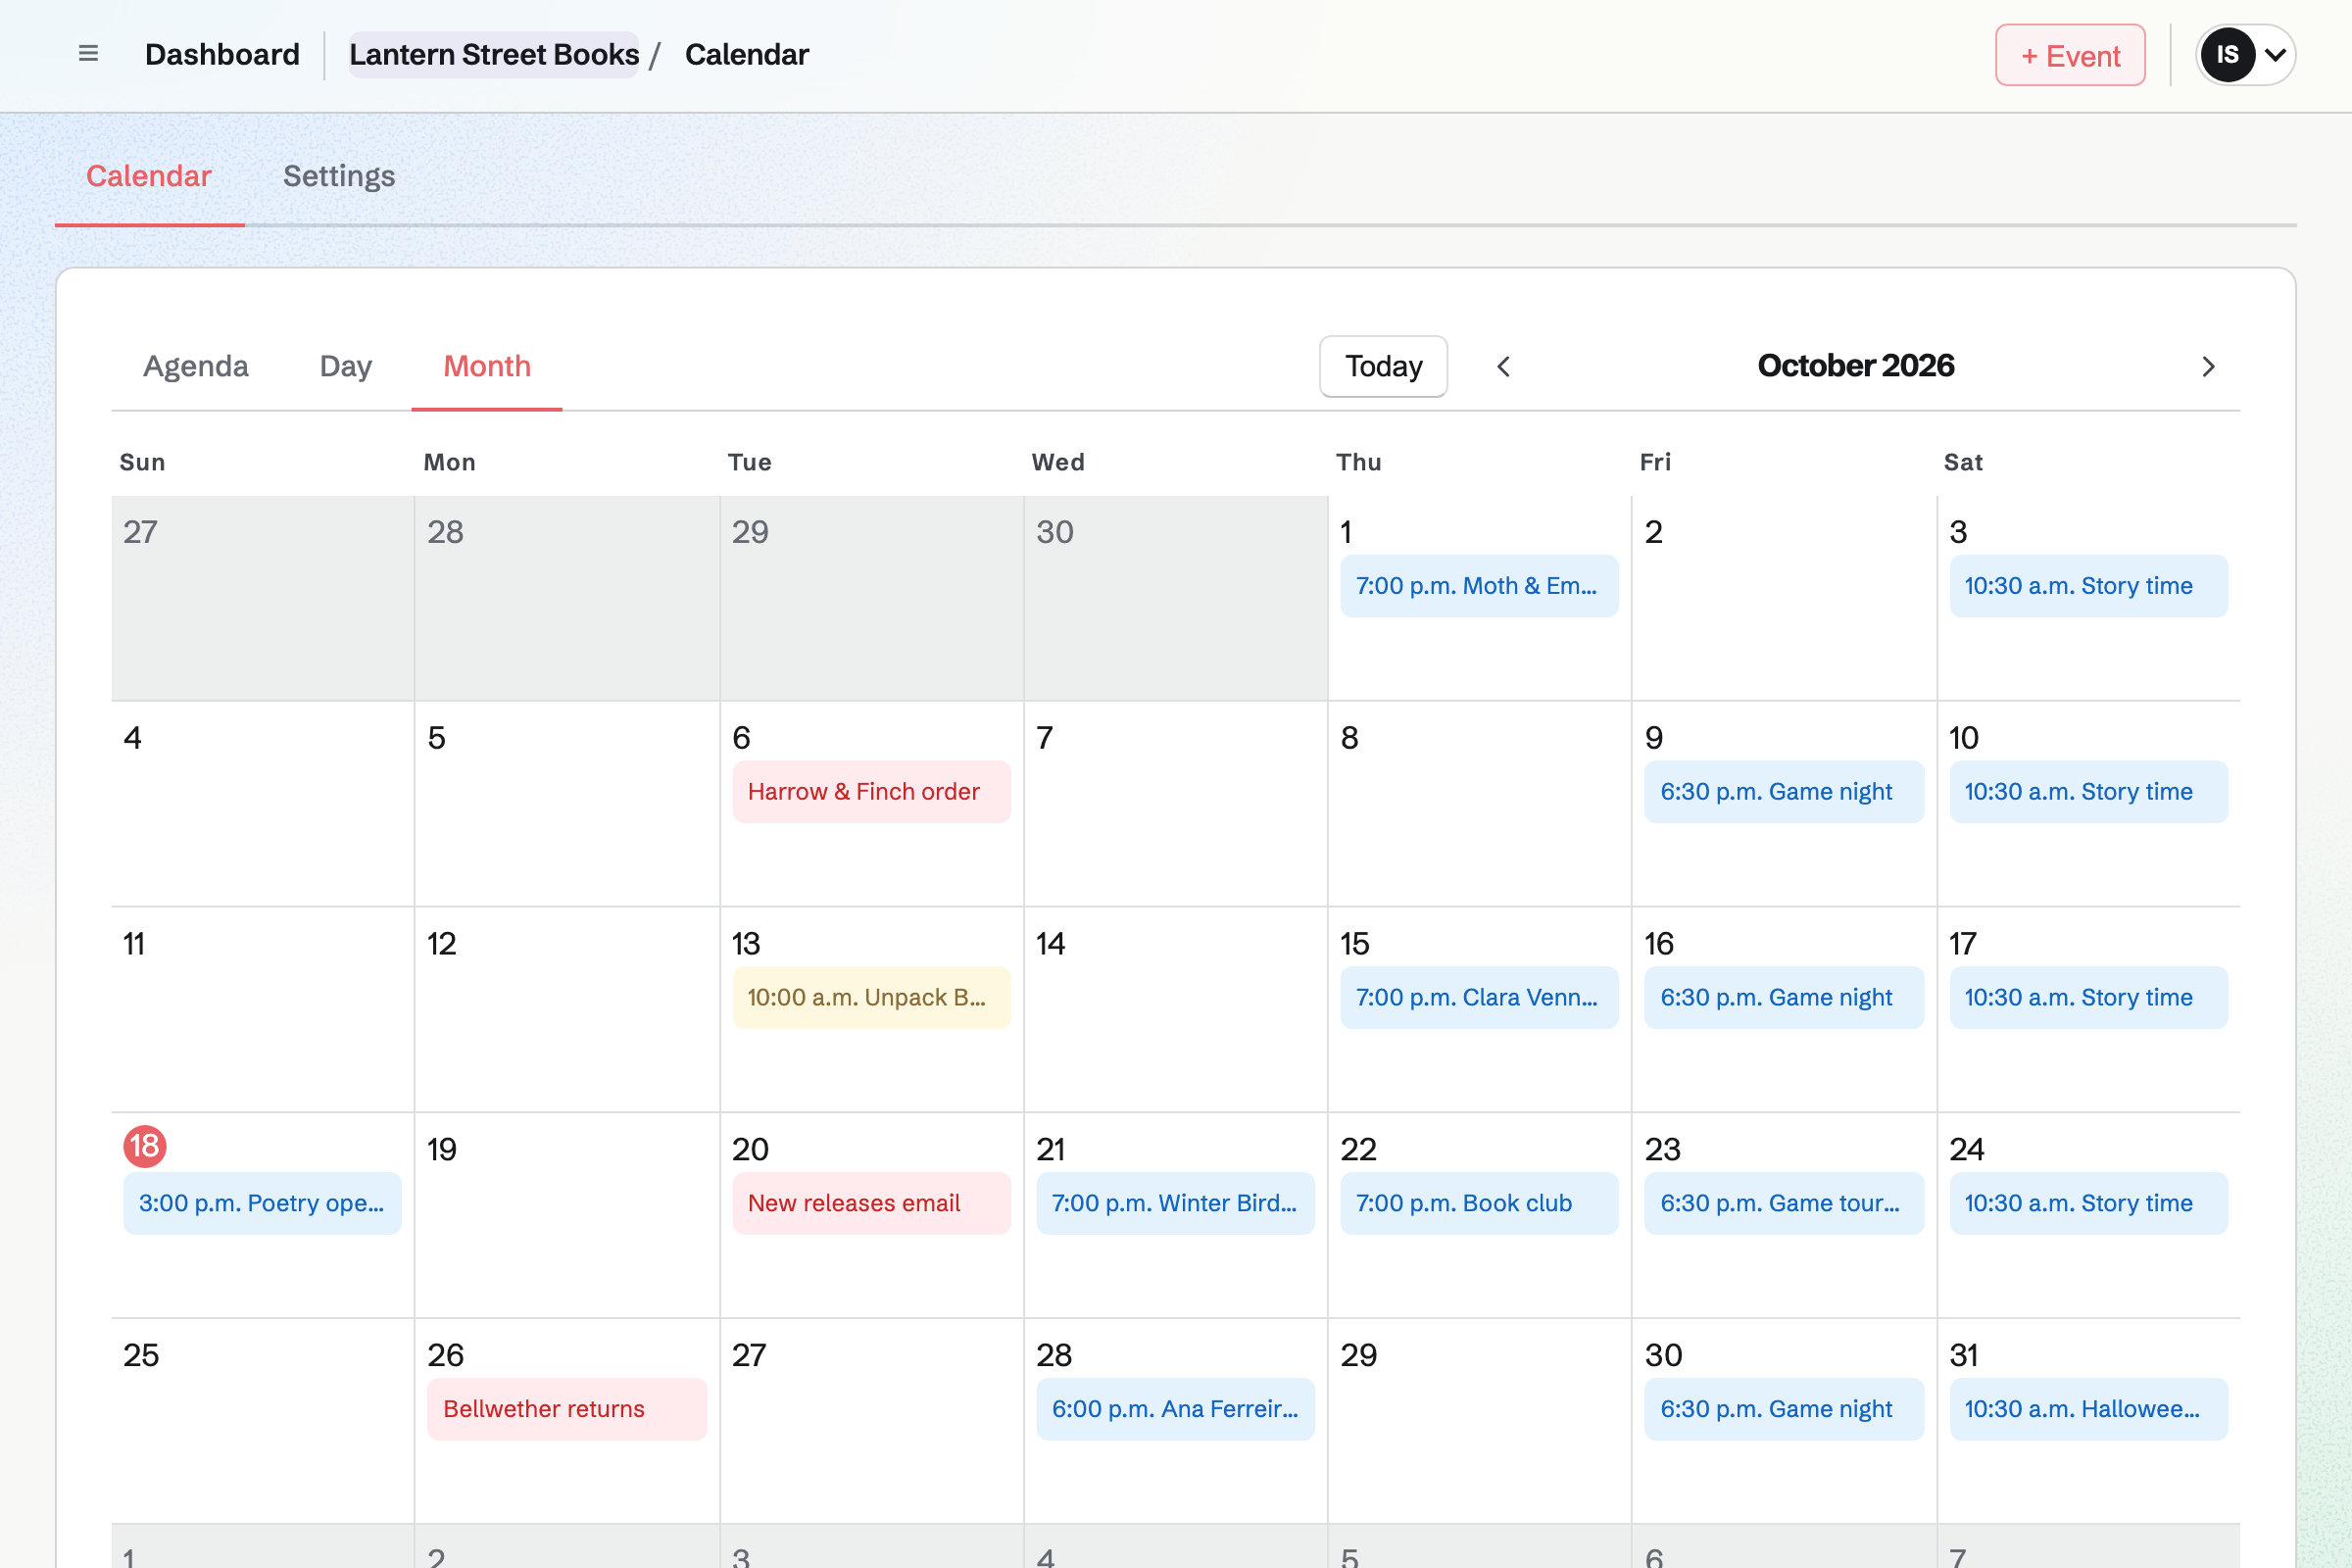
Task: Open Game night event on October 9
Action: pyautogui.click(x=1784, y=792)
